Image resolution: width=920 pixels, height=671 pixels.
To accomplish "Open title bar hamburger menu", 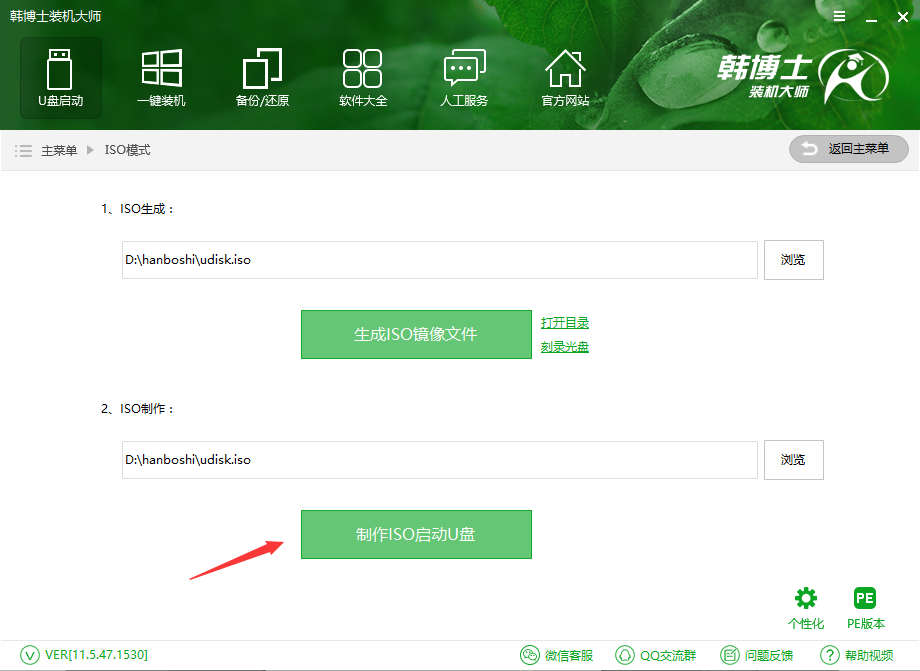I will 839,17.
